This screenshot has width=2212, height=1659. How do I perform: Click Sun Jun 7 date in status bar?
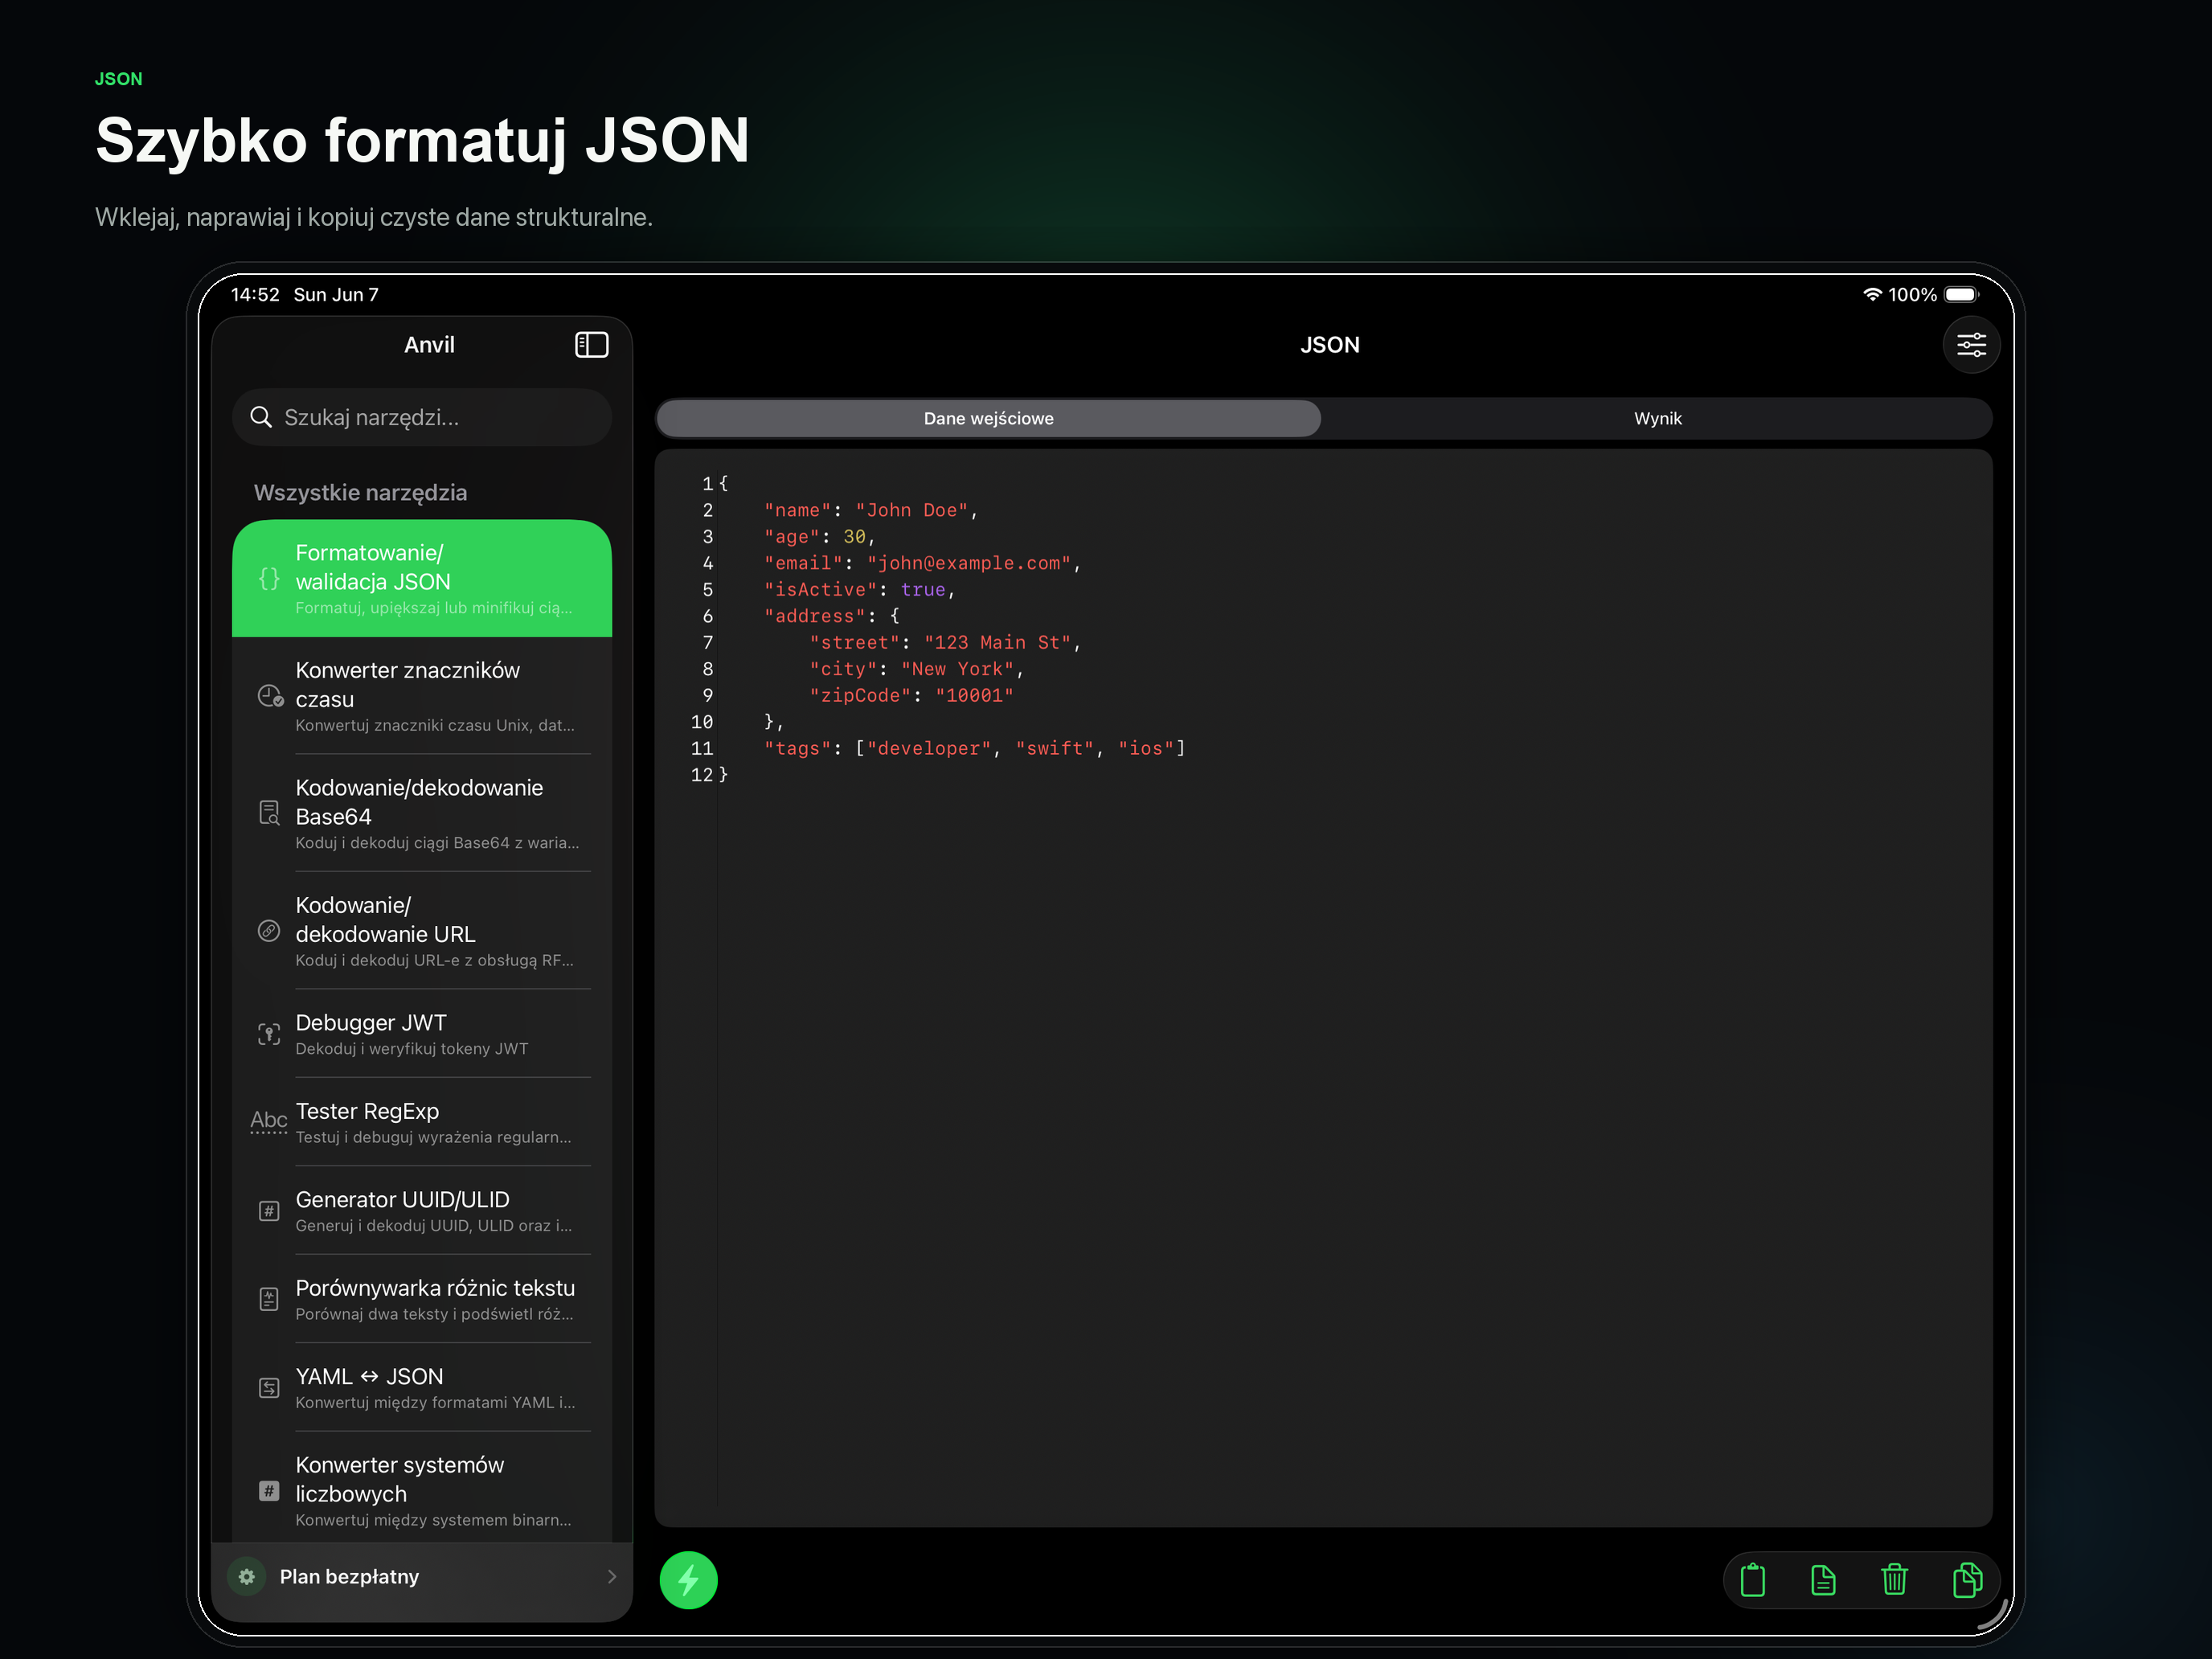pos(336,294)
